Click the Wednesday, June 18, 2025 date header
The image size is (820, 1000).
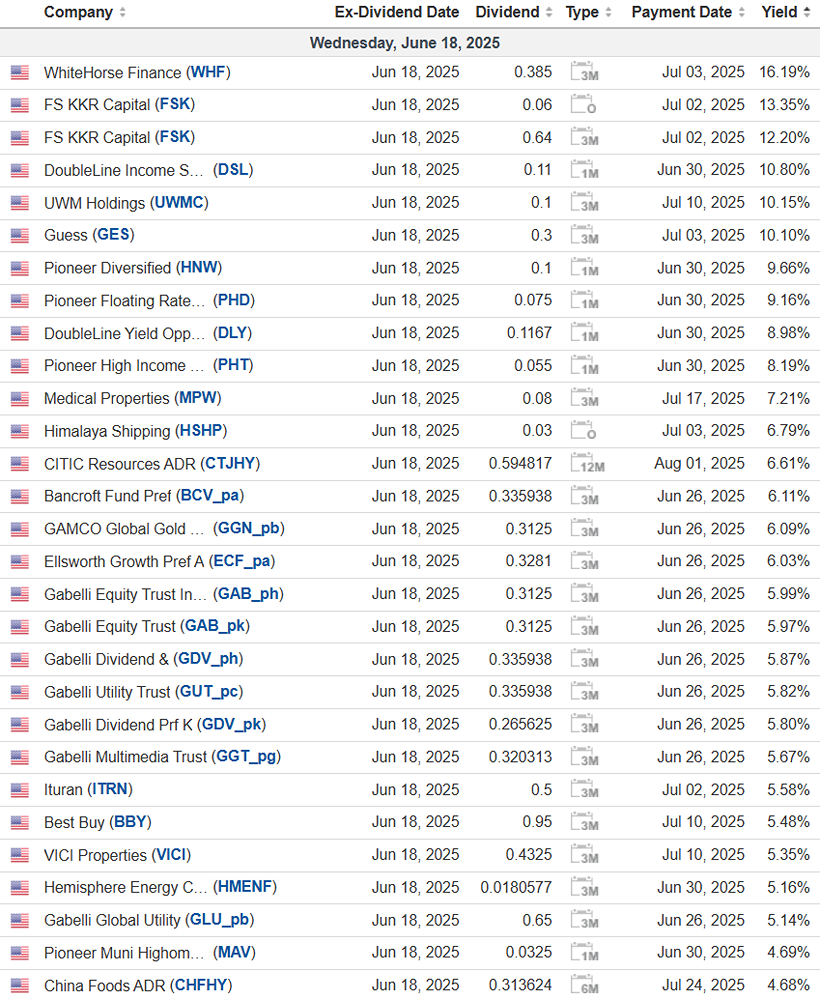[405, 43]
